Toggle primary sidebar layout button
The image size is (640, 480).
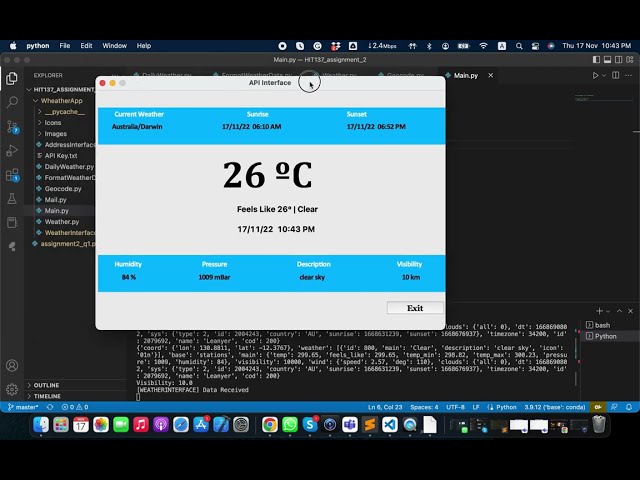click(596, 60)
